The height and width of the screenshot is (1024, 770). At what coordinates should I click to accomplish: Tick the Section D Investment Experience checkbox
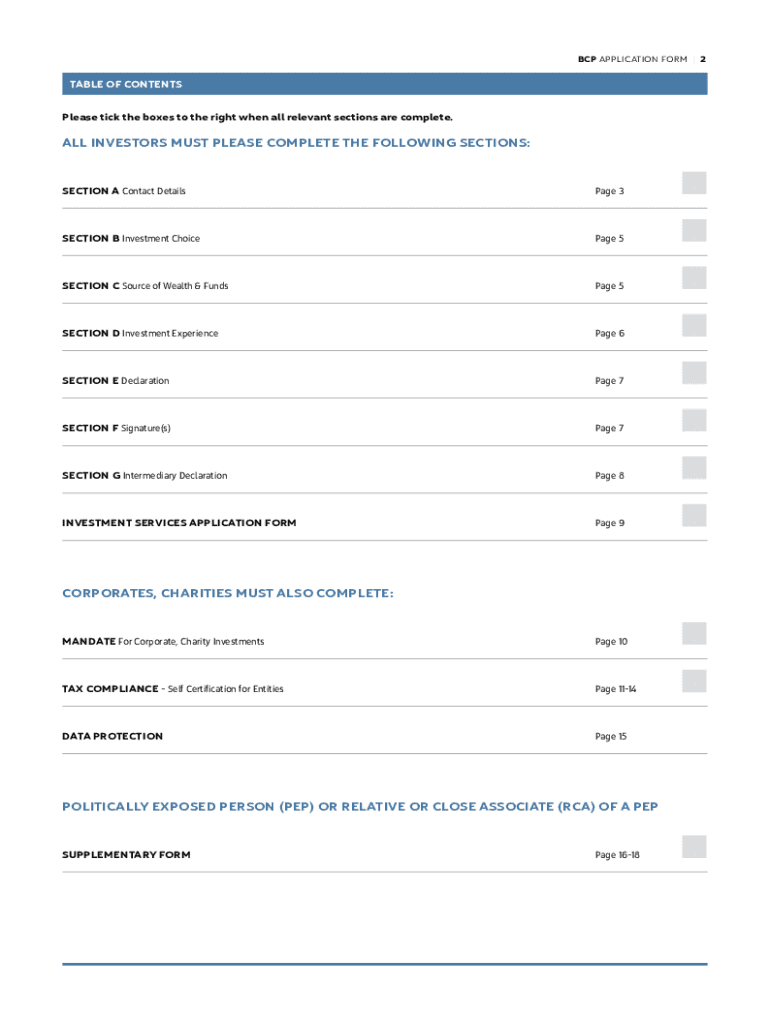point(694,325)
